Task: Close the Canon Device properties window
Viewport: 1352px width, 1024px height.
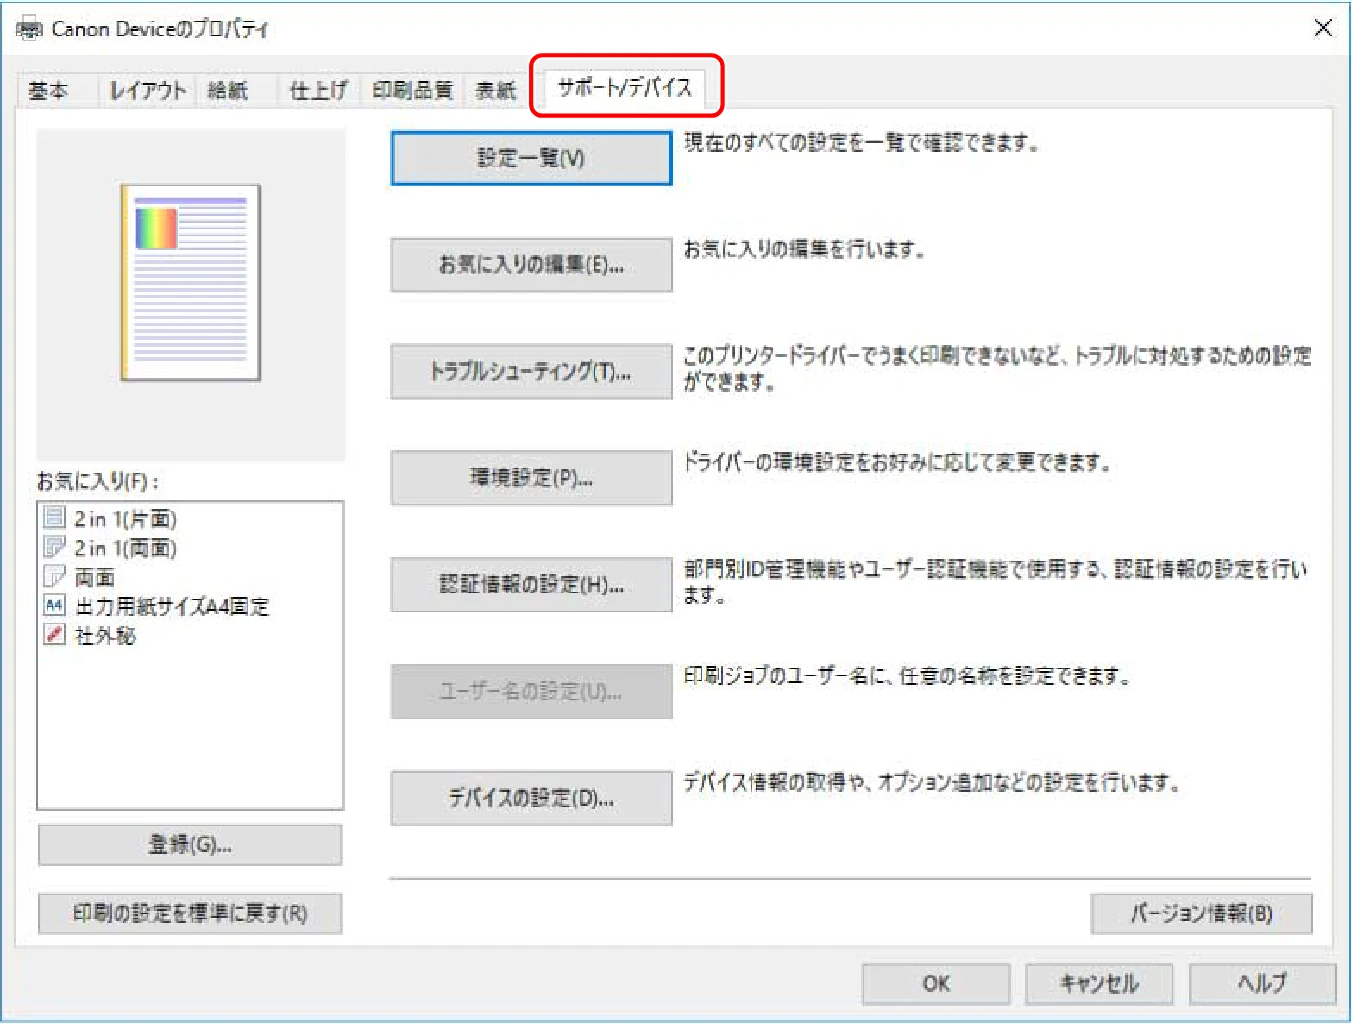Action: 1322,28
